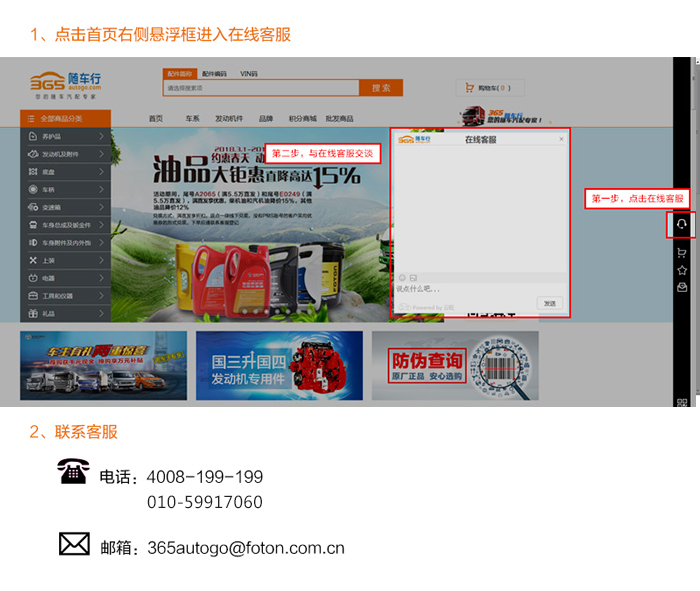This screenshot has width=700, height=591.
Task: Click the 礼品 gift category icon
Action: pos(33,313)
